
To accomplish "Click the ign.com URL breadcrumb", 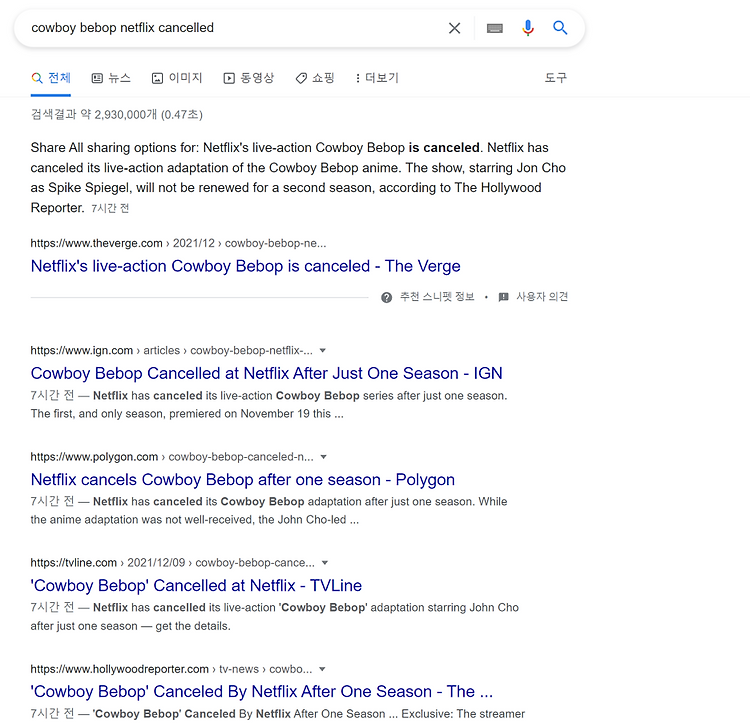I will (171, 351).
